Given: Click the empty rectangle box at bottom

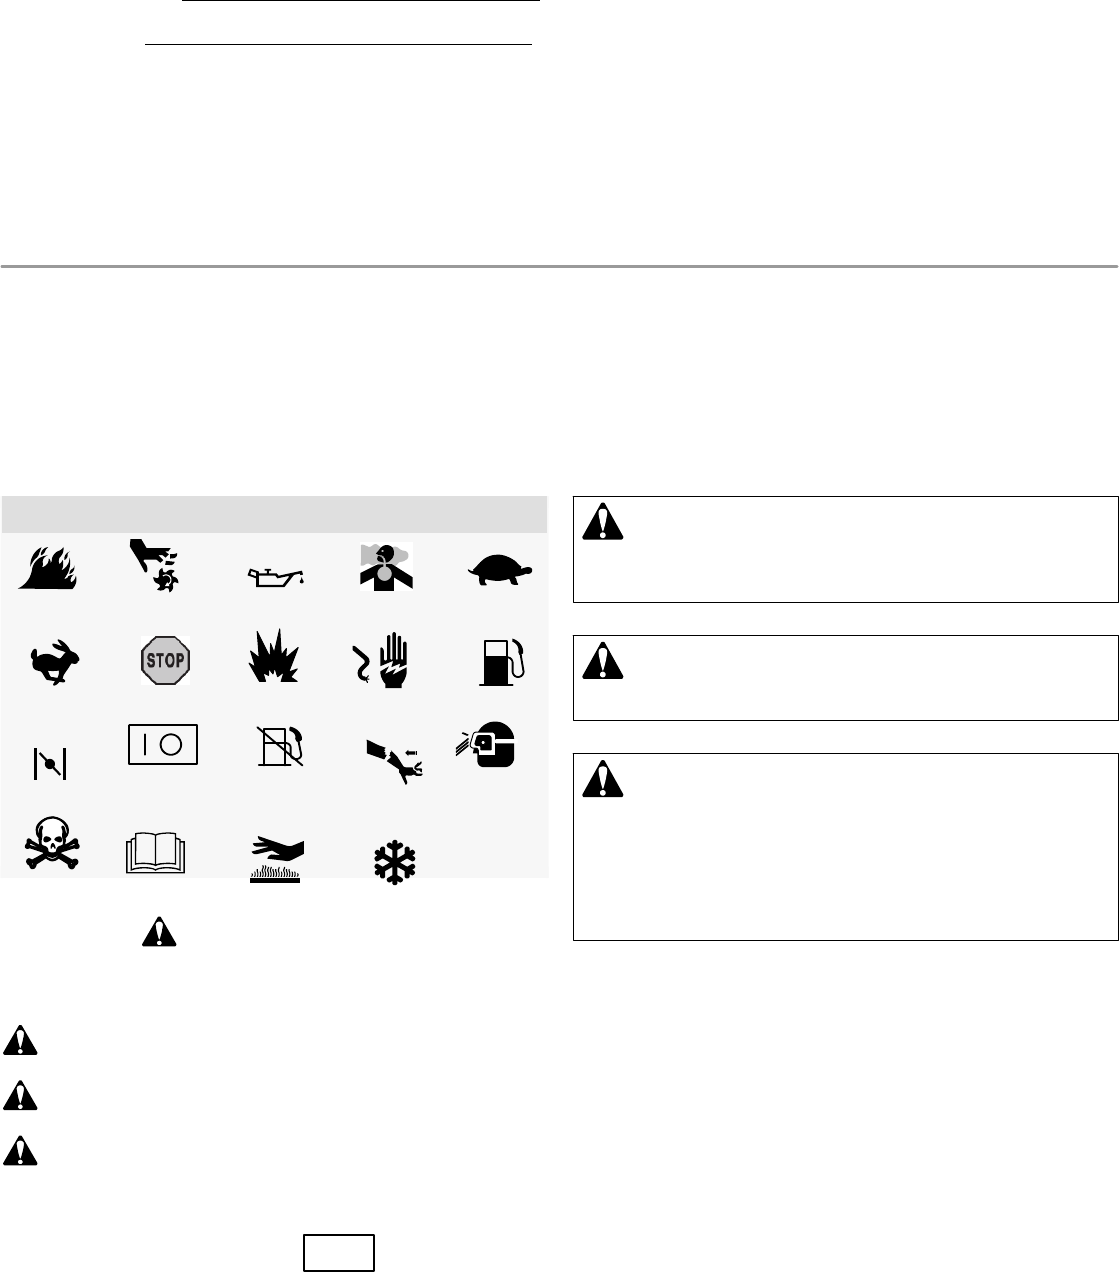Looking at the screenshot, I should [339, 1253].
